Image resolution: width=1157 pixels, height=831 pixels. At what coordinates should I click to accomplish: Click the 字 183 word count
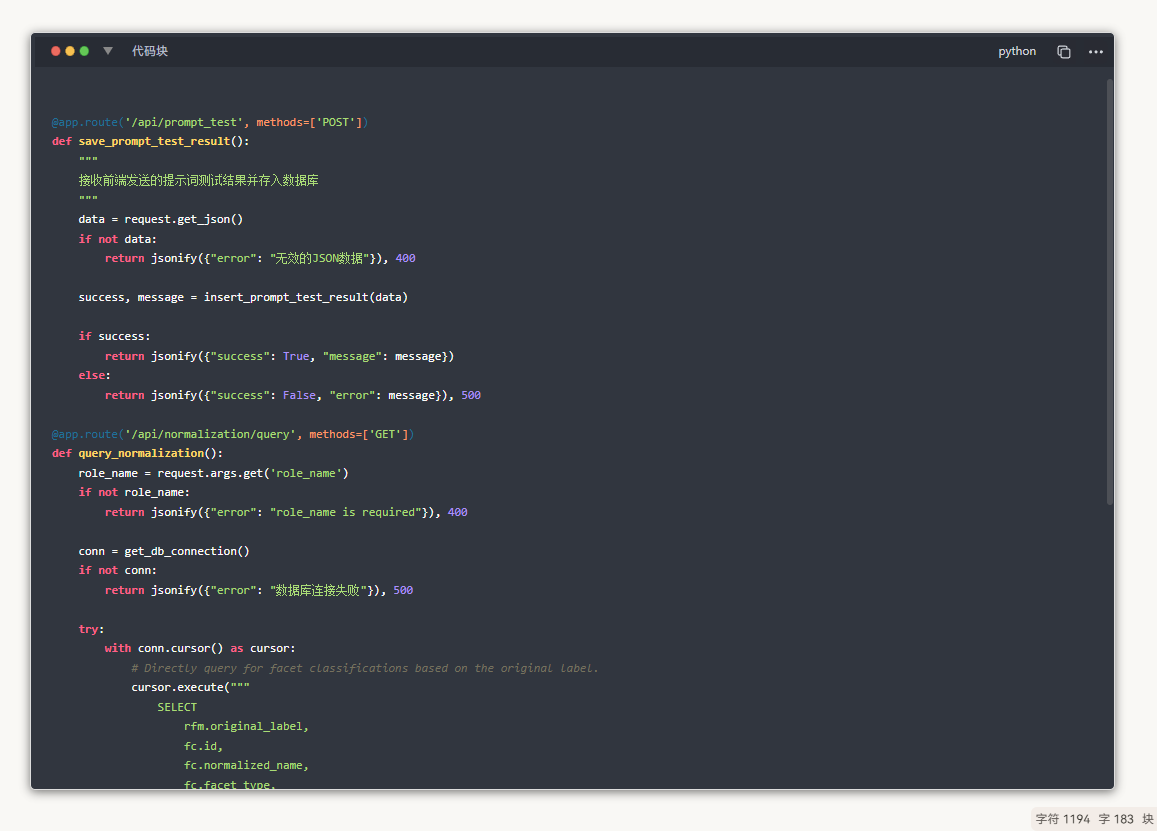point(1116,819)
